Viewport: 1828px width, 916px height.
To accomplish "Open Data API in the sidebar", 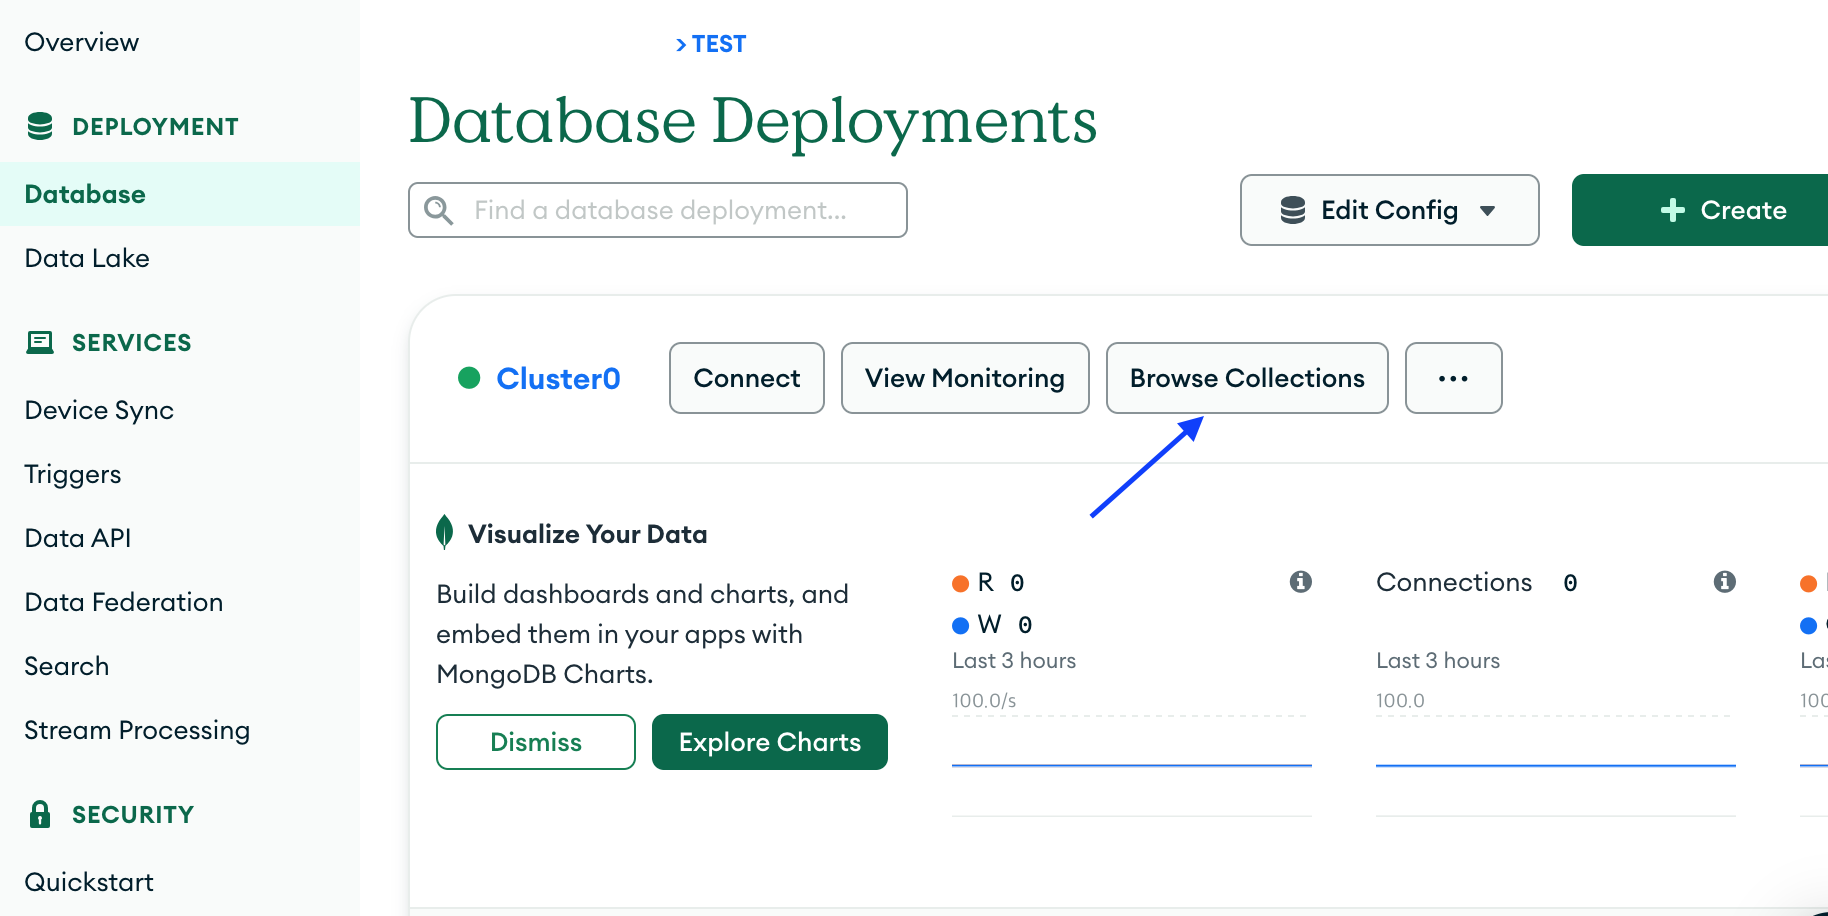I will point(78,538).
